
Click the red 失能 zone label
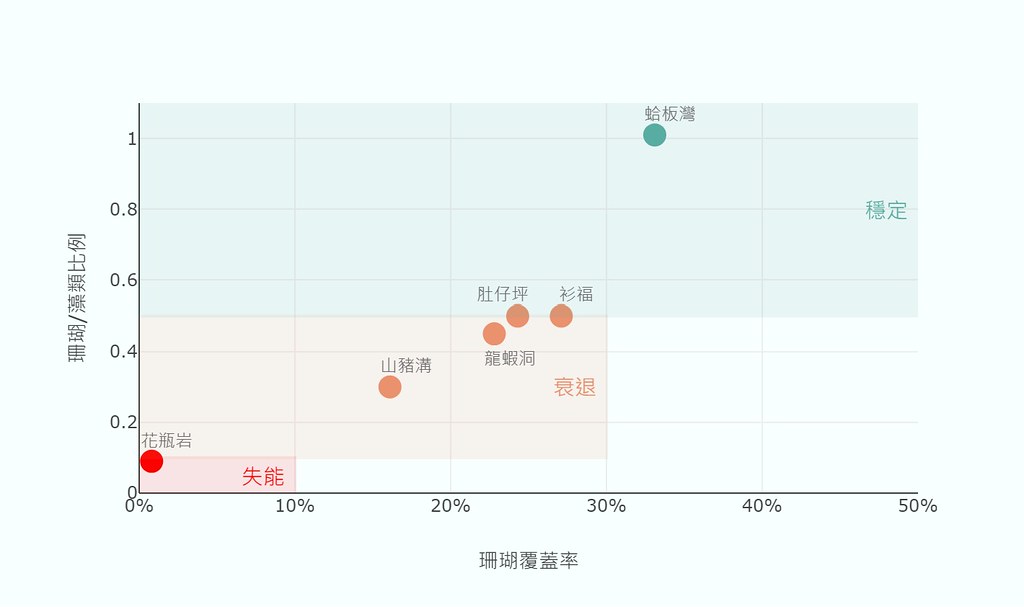(263, 476)
